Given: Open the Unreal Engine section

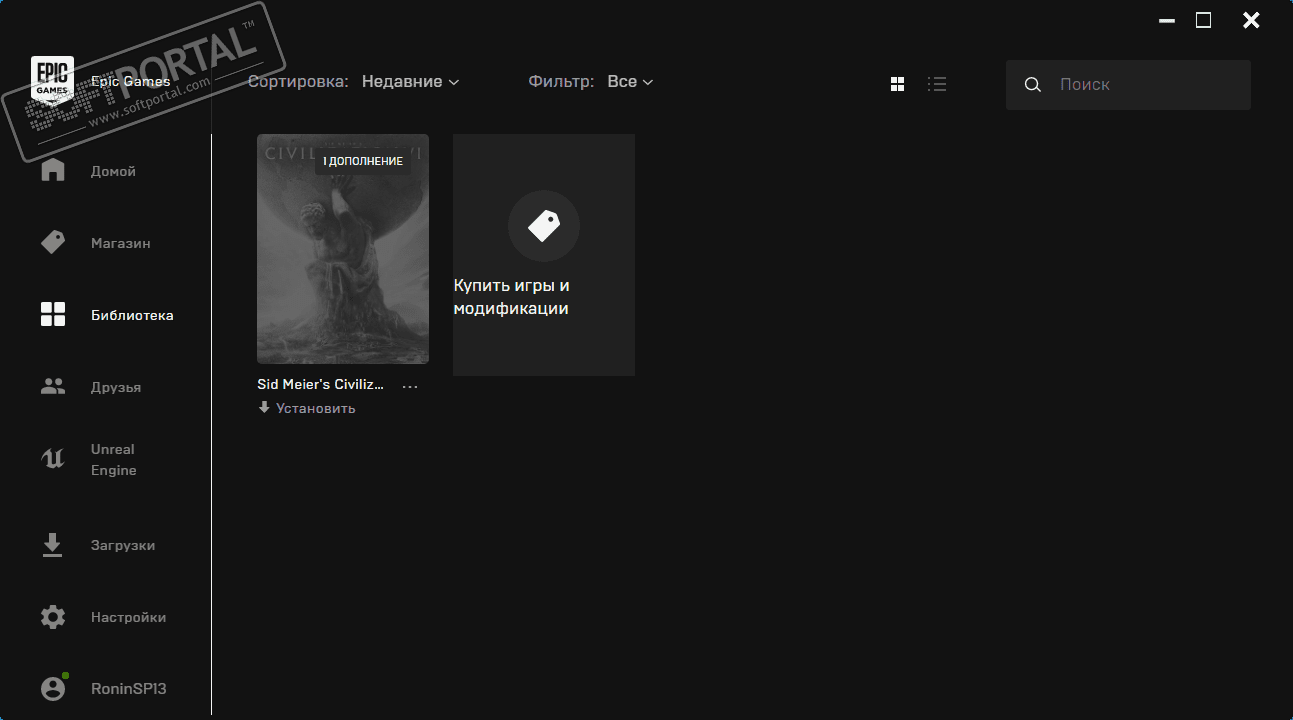Looking at the screenshot, I should click(114, 460).
